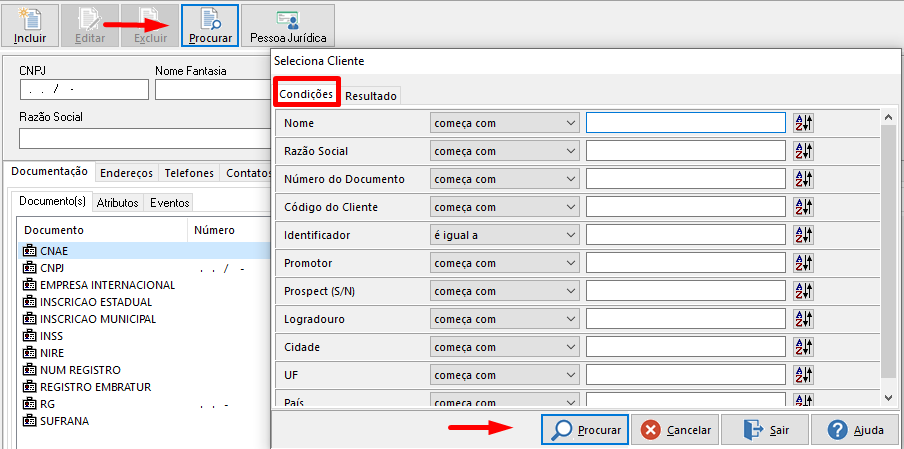Click the Número column header

229,230
